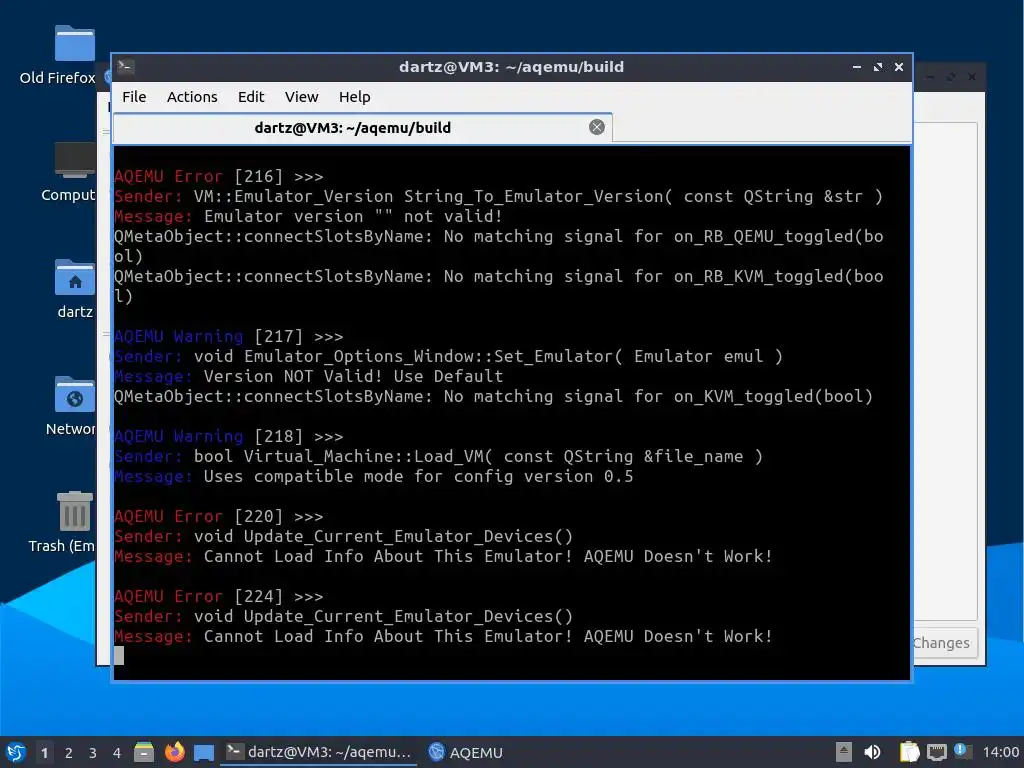
Task: Launch Firefox from taskbar
Action: [x=174, y=752]
